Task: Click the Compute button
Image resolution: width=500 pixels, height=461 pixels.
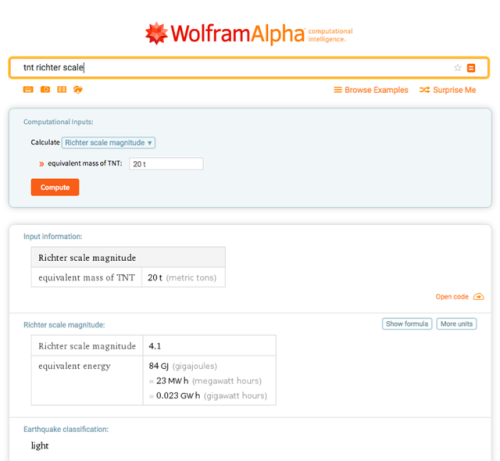Action: pos(55,187)
